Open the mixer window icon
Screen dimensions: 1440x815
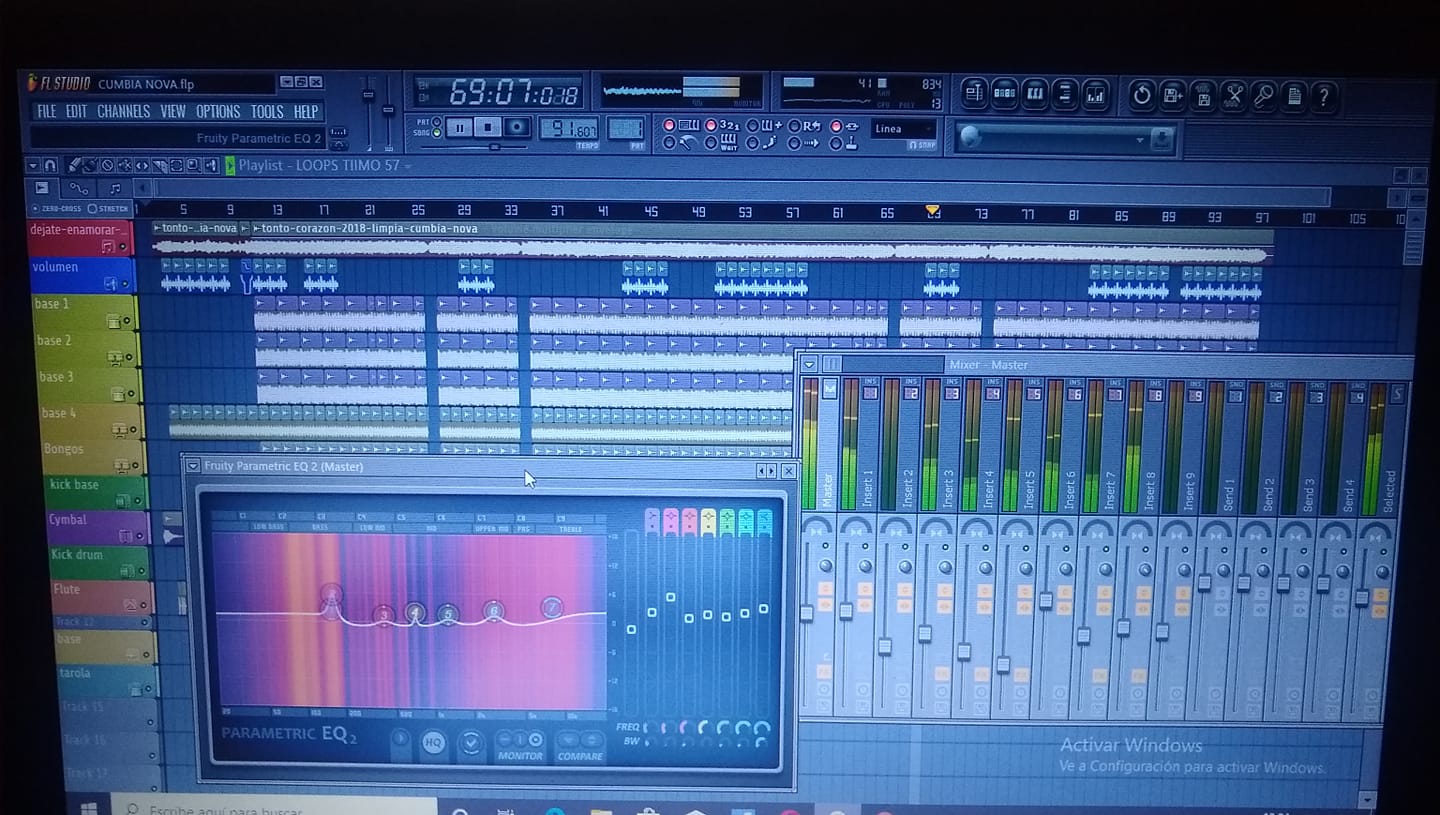1096,94
